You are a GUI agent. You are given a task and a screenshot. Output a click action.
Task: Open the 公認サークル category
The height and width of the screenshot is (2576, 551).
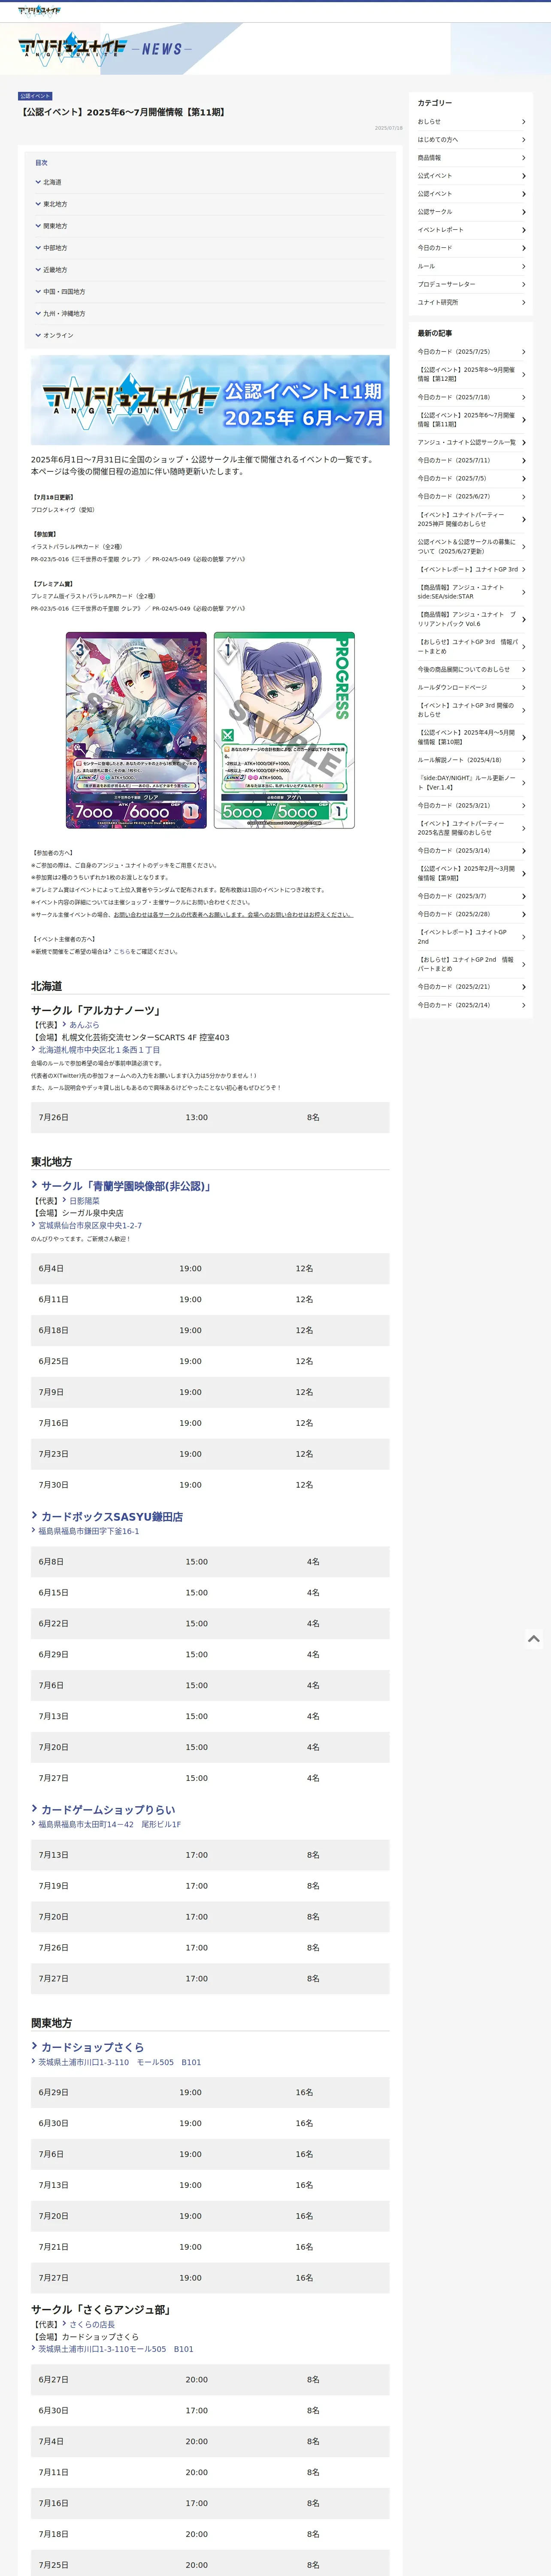[x=471, y=212]
